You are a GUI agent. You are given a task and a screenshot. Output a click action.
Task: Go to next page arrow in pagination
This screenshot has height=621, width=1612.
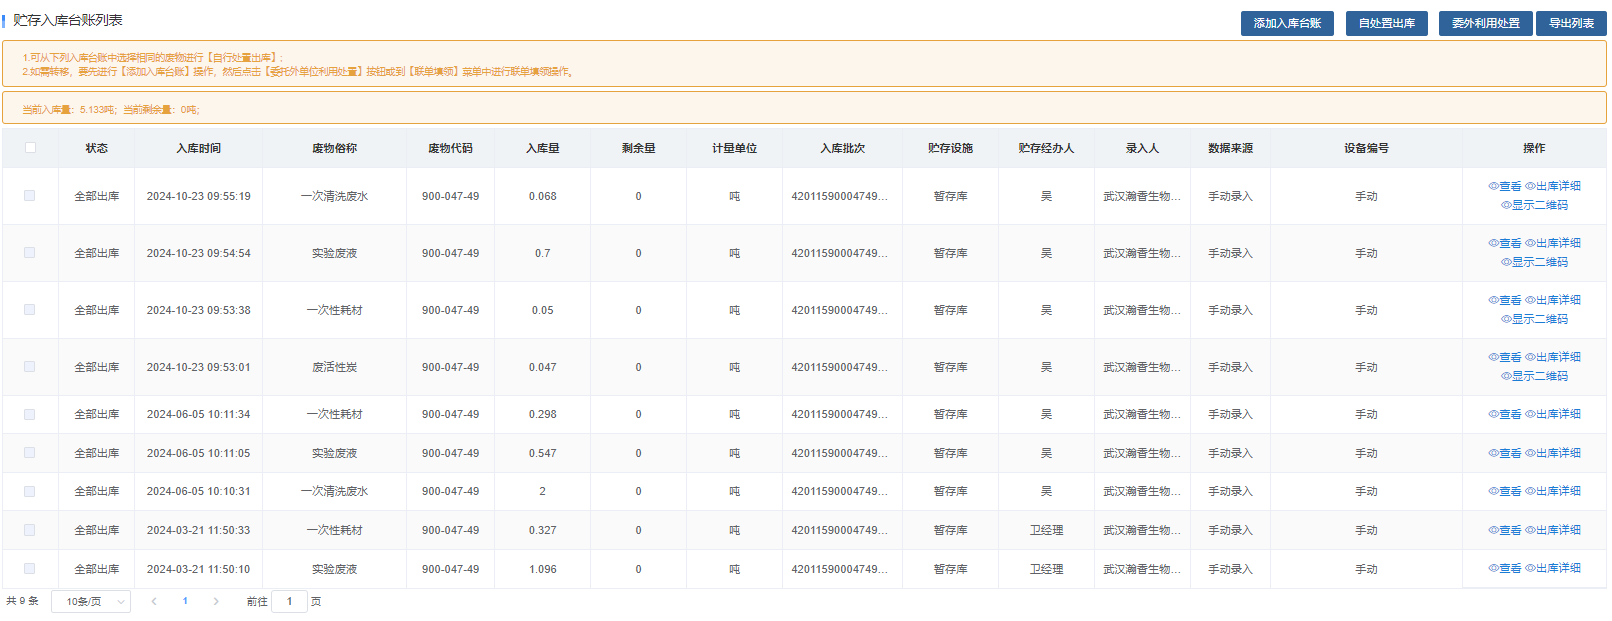click(216, 601)
